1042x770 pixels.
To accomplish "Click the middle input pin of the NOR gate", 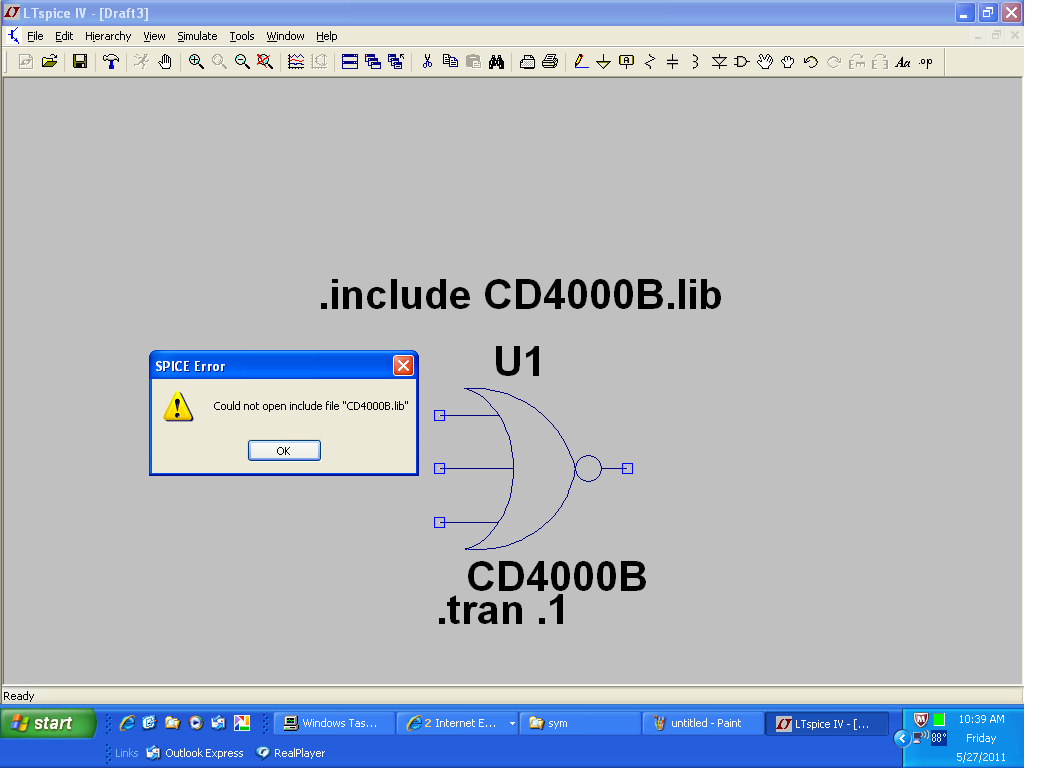I will pyautogui.click(x=439, y=468).
